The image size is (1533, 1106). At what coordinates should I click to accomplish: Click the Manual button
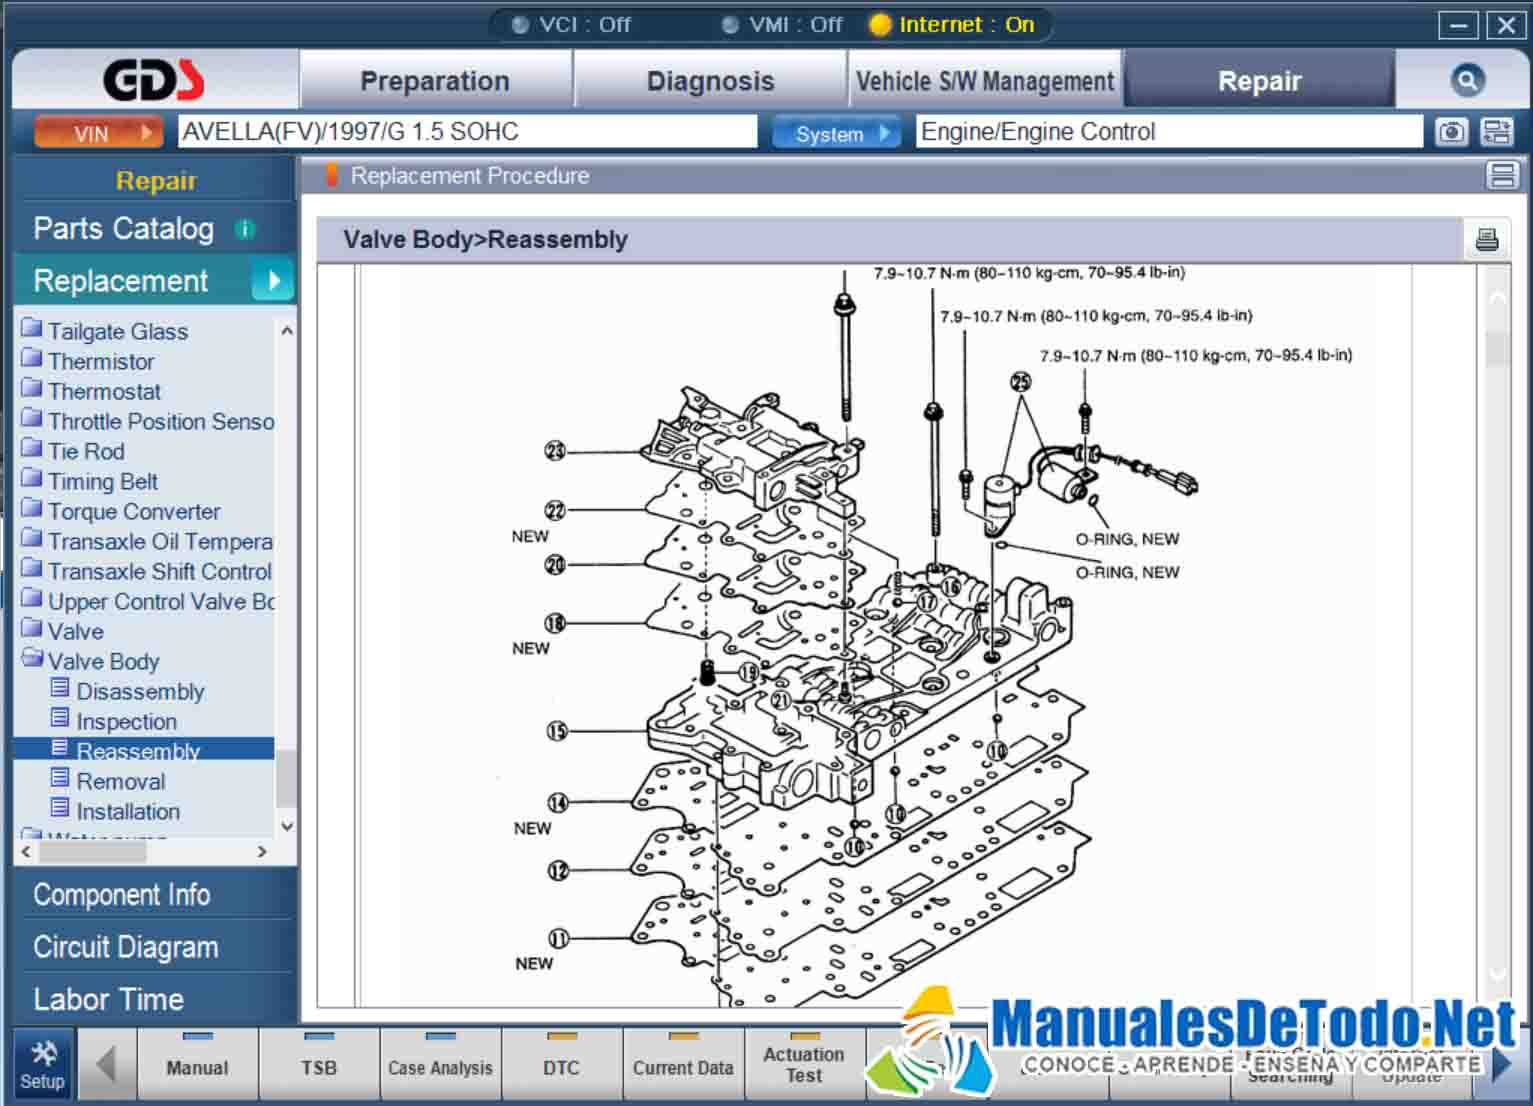pos(197,1066)
